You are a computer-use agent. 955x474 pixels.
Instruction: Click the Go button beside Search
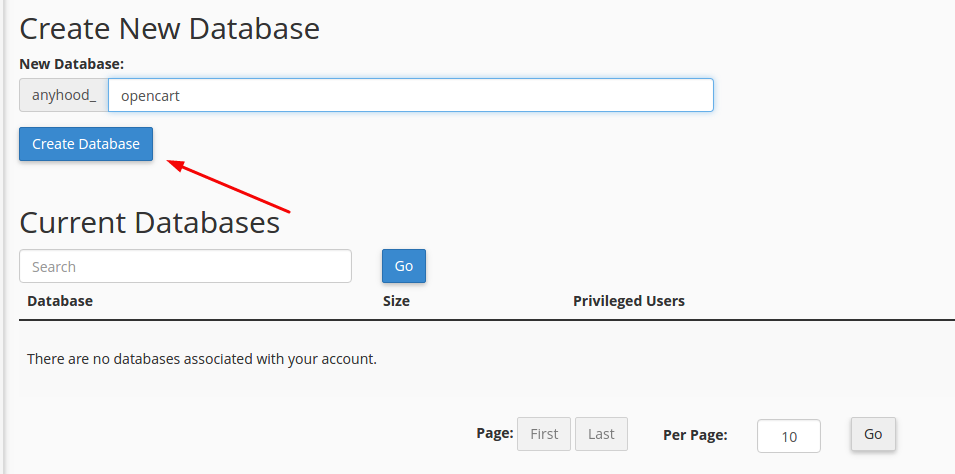(x=404, y=266)
